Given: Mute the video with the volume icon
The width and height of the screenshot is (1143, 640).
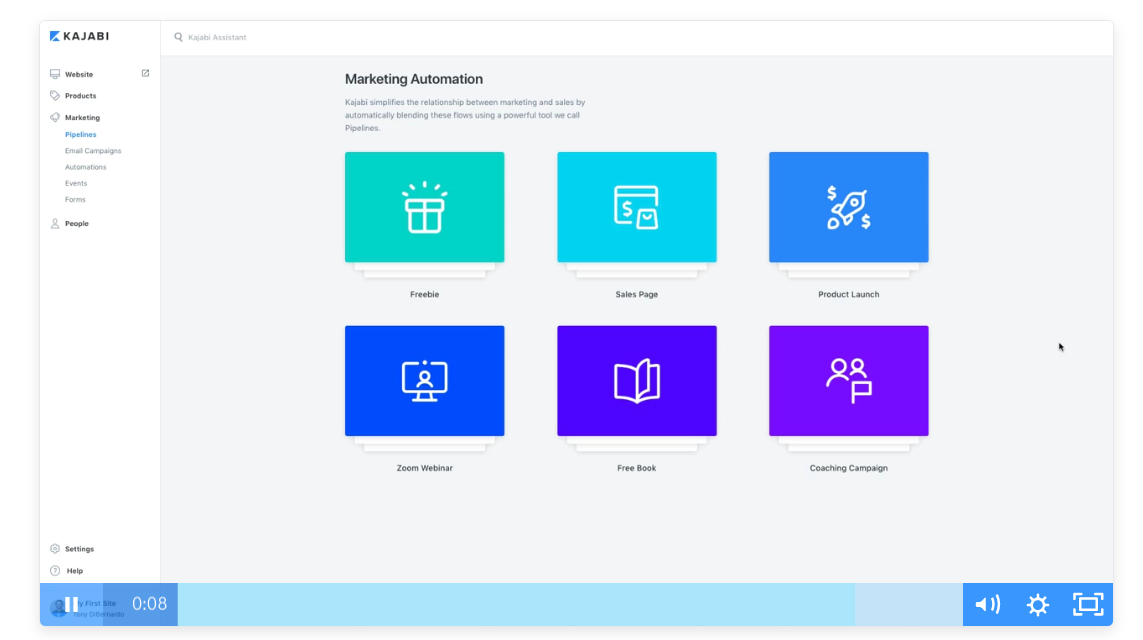Looking at the screenshot, I should 988,604.
